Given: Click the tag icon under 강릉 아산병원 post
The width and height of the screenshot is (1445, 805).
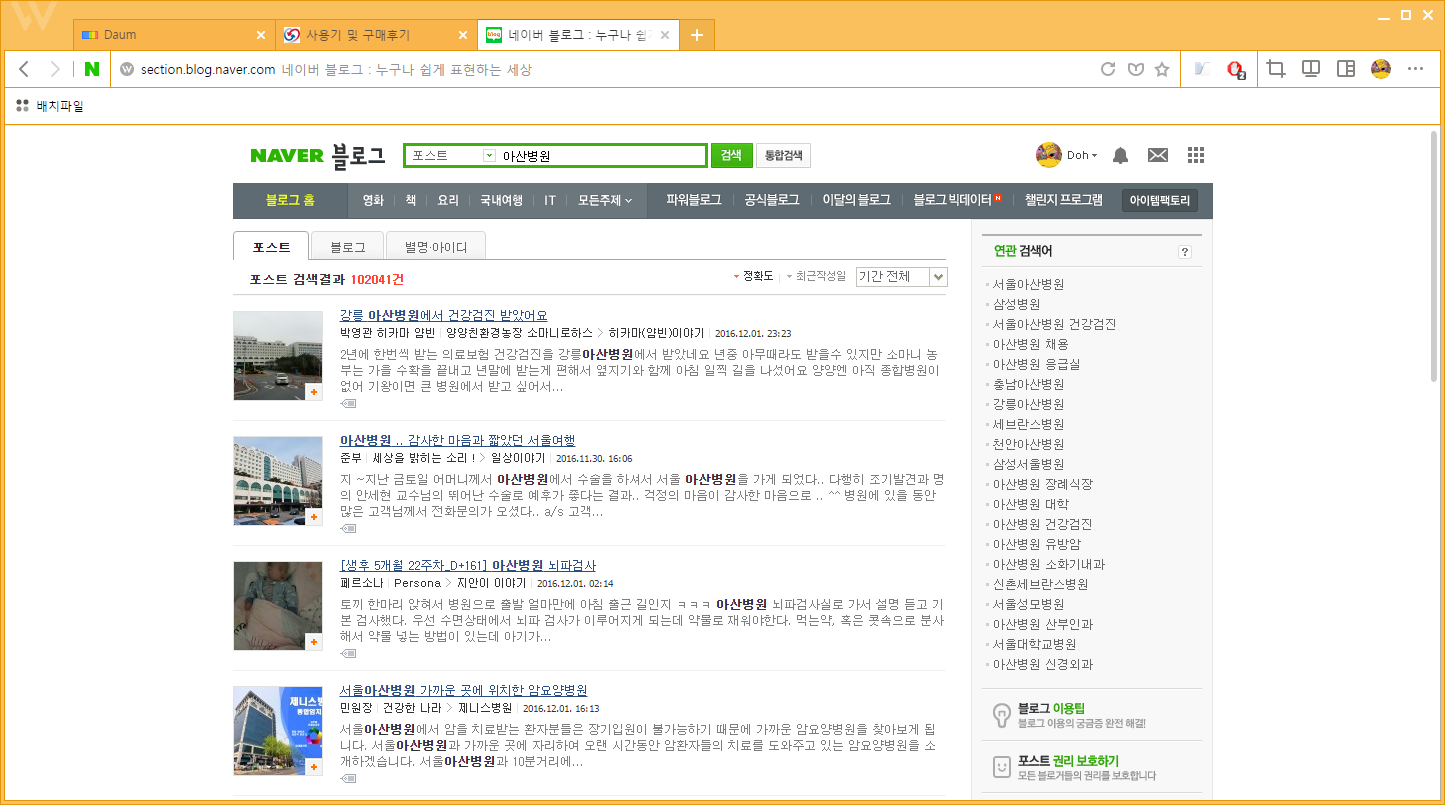Looking at the screenshot, I should coord(348,403).
